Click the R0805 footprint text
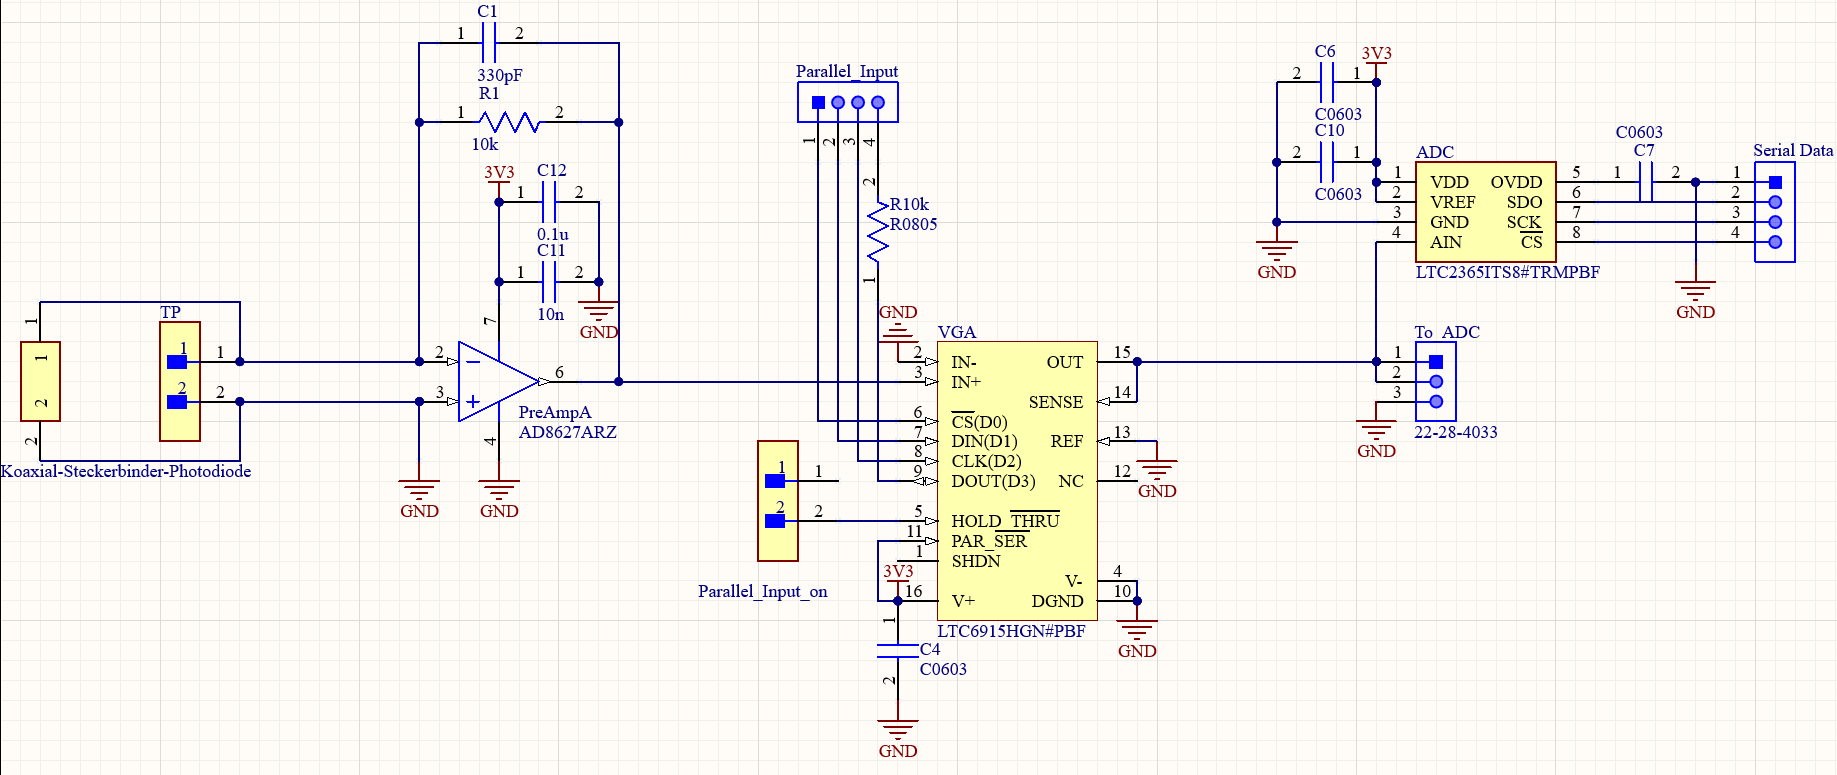Image resolution: width=1837 pixels, height=775 pixels. (x=913, y=224)
